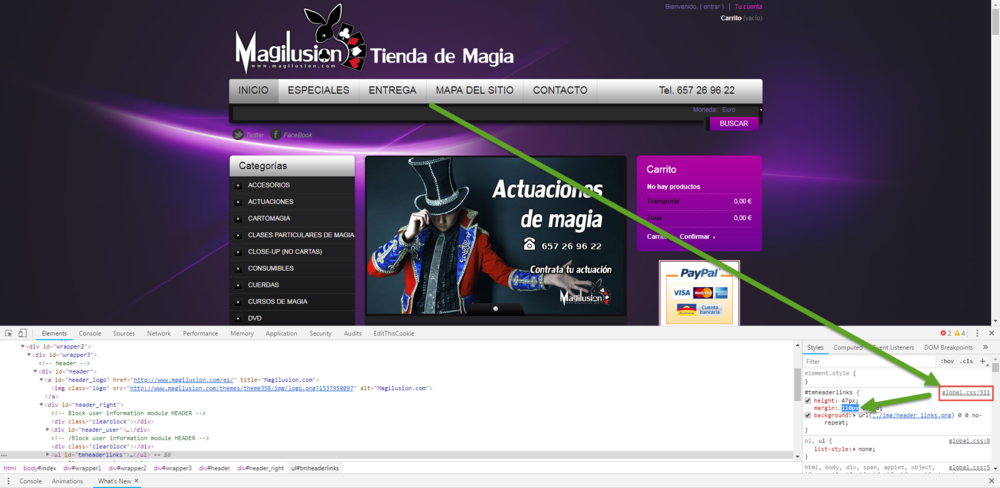
Task: Show more Styles pane tabs with chevrons
Action: [x=985, y=347]
